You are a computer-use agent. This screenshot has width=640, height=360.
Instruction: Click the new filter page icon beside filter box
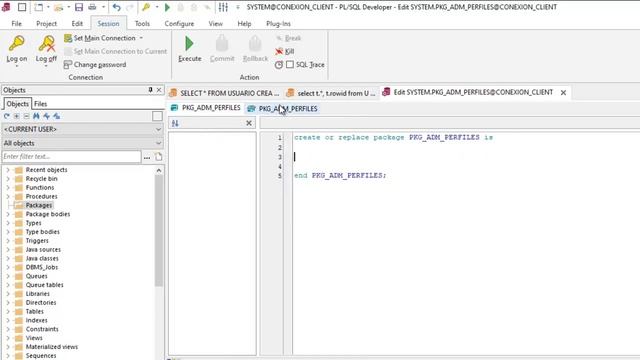(158, 157)
